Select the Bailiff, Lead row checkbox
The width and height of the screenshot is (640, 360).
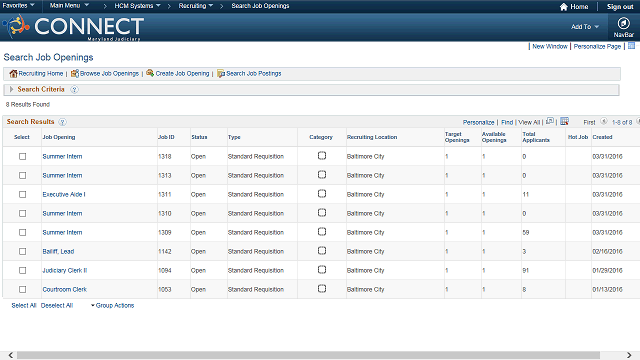click(22, 251)
